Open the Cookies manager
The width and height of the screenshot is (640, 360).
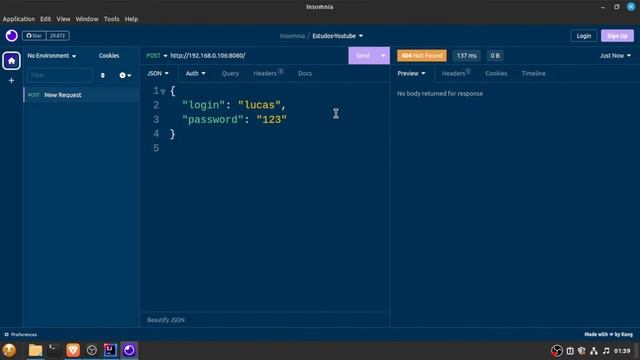109,56
